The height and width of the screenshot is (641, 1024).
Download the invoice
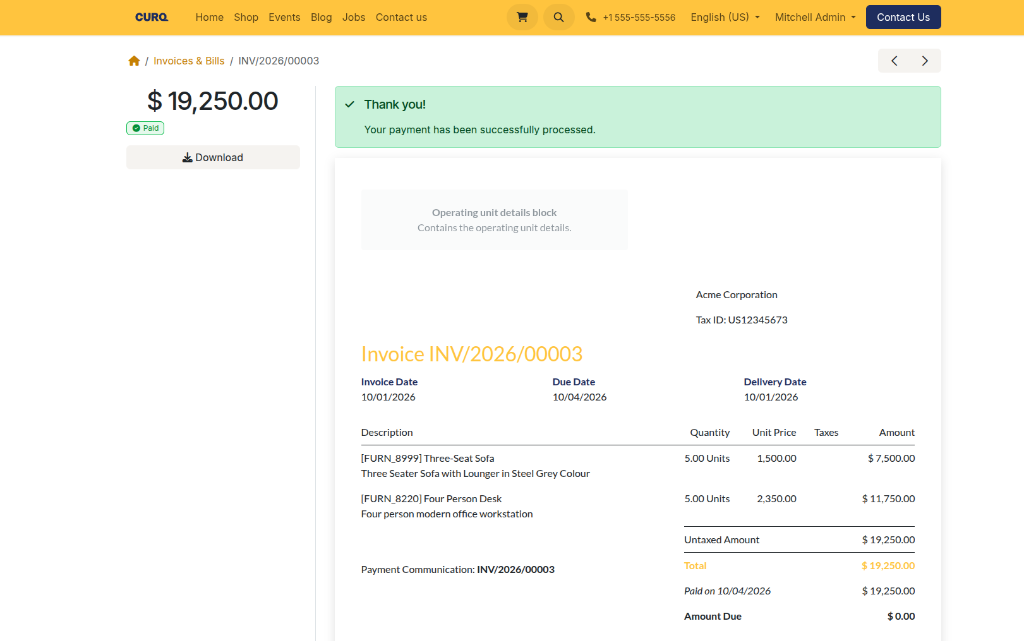pos(213,157)
